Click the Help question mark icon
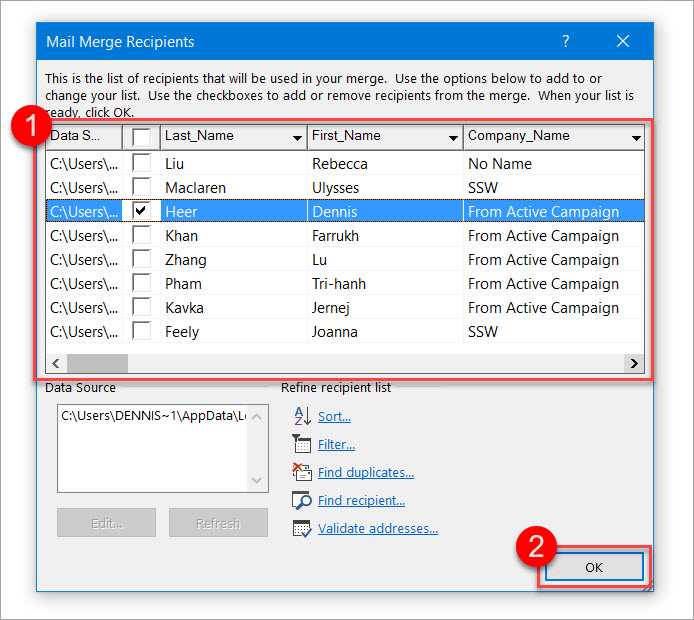 (x=566, y=42)
